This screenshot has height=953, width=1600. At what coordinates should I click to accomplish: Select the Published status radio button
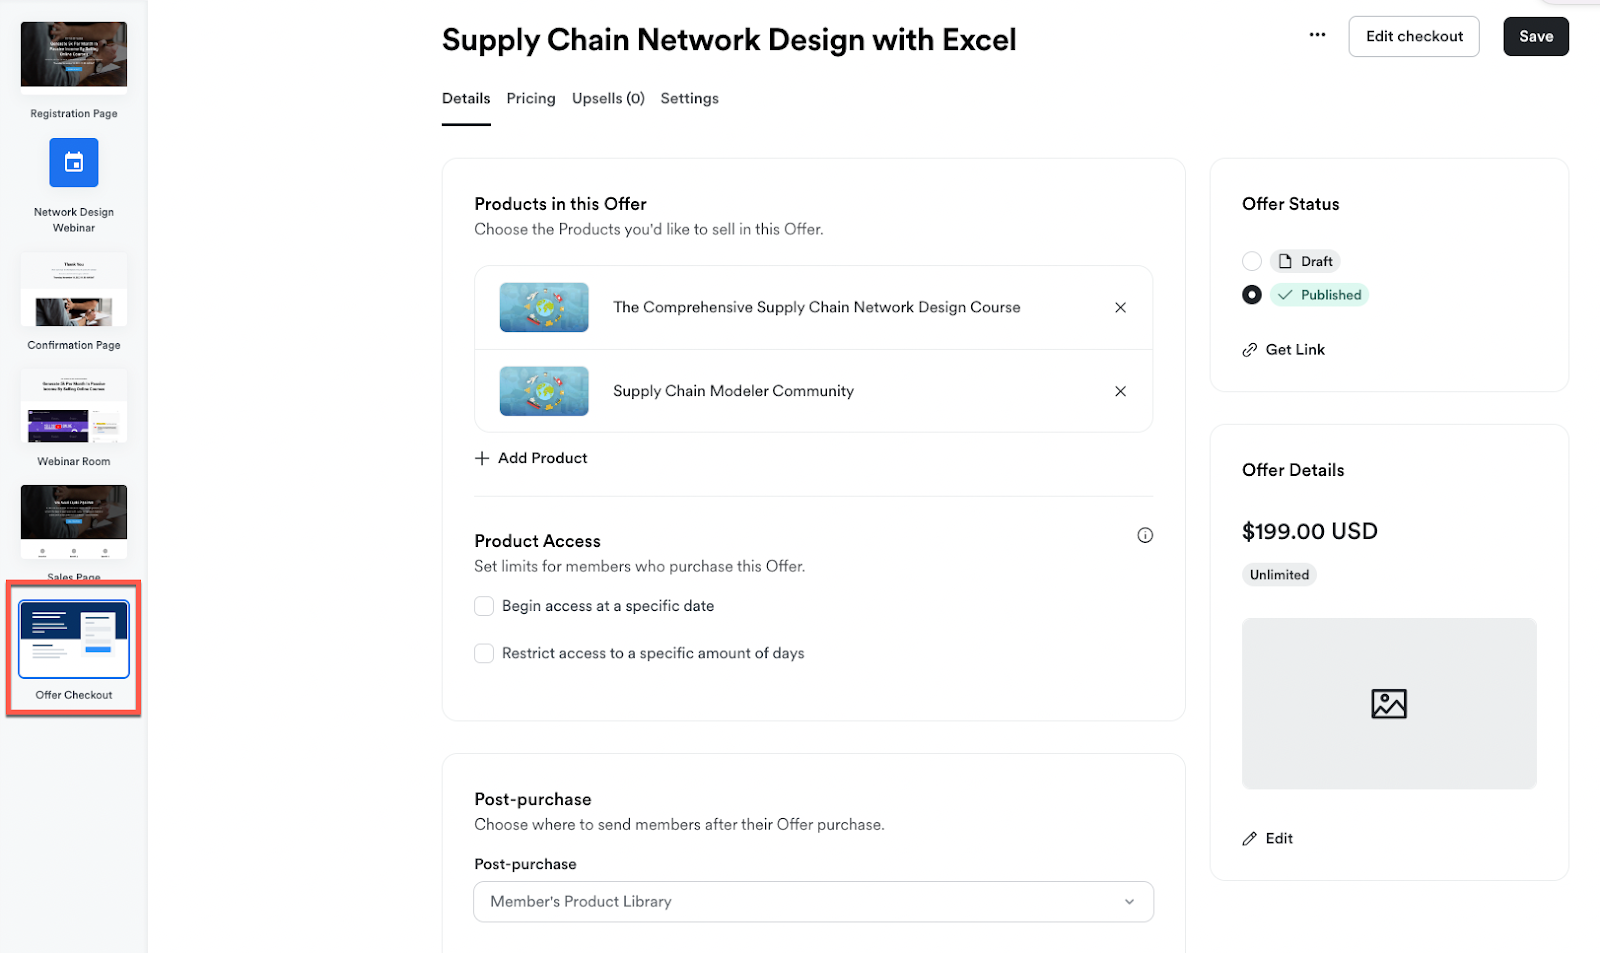[x=1251, y=295]
